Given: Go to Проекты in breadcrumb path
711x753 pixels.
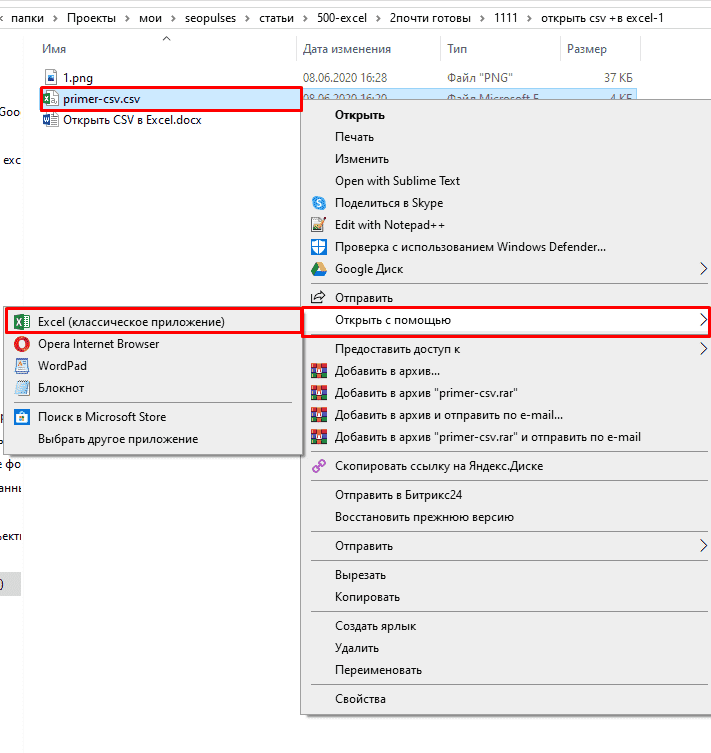Looking at the screenshot, I should click(x=91, y=18).
